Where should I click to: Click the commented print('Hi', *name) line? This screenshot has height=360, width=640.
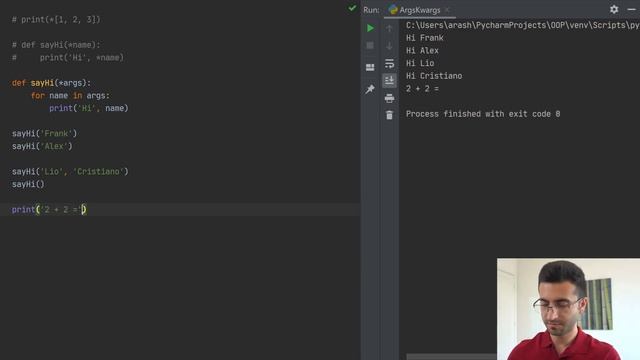tap(68, 58)
